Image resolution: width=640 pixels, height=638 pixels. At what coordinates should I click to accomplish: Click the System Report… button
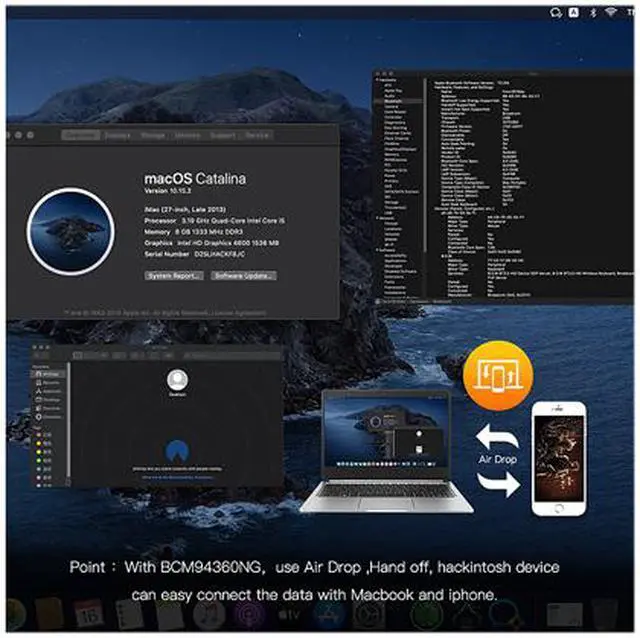[174, 276]
